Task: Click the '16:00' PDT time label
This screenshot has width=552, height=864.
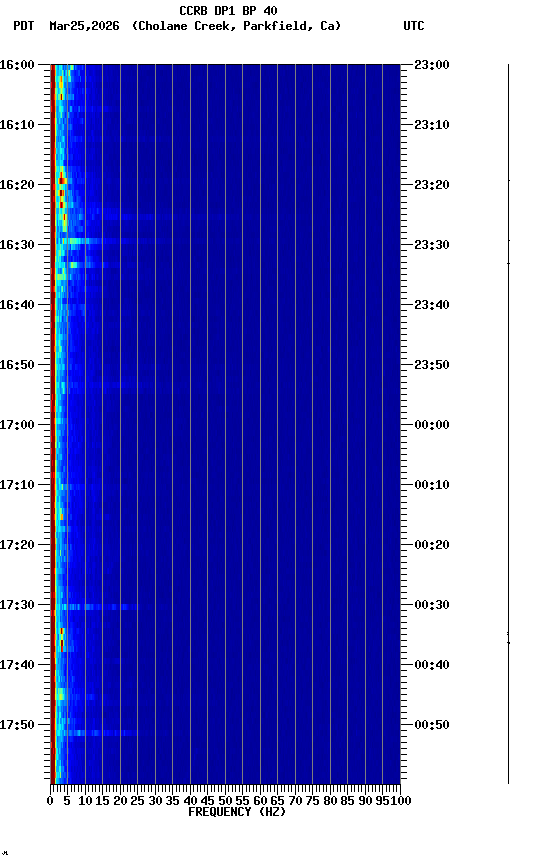Action: coord(17,65)
